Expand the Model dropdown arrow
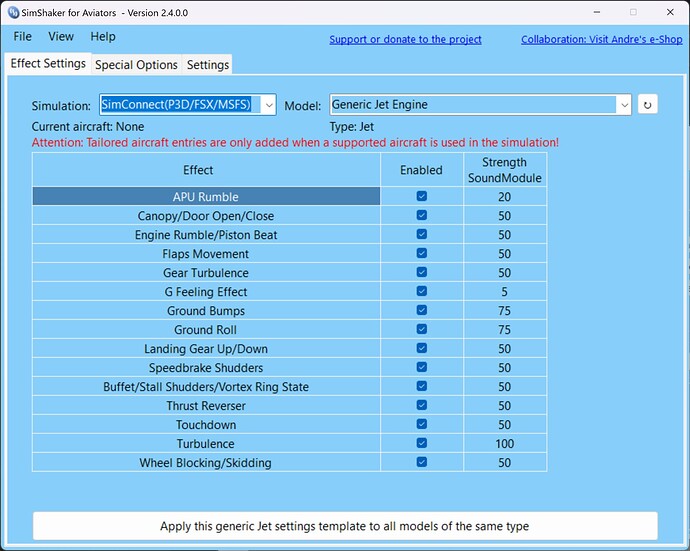 click(x=624, y=105)
